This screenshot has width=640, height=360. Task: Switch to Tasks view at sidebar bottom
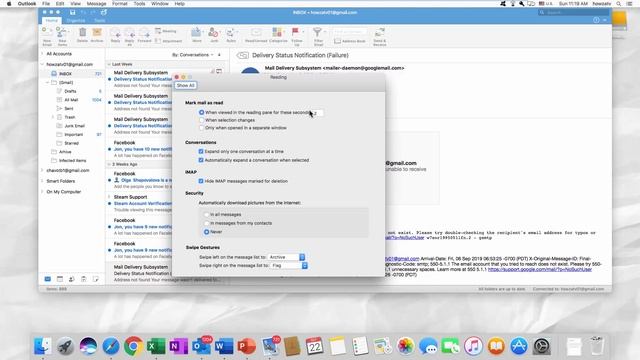coord(83,279)
